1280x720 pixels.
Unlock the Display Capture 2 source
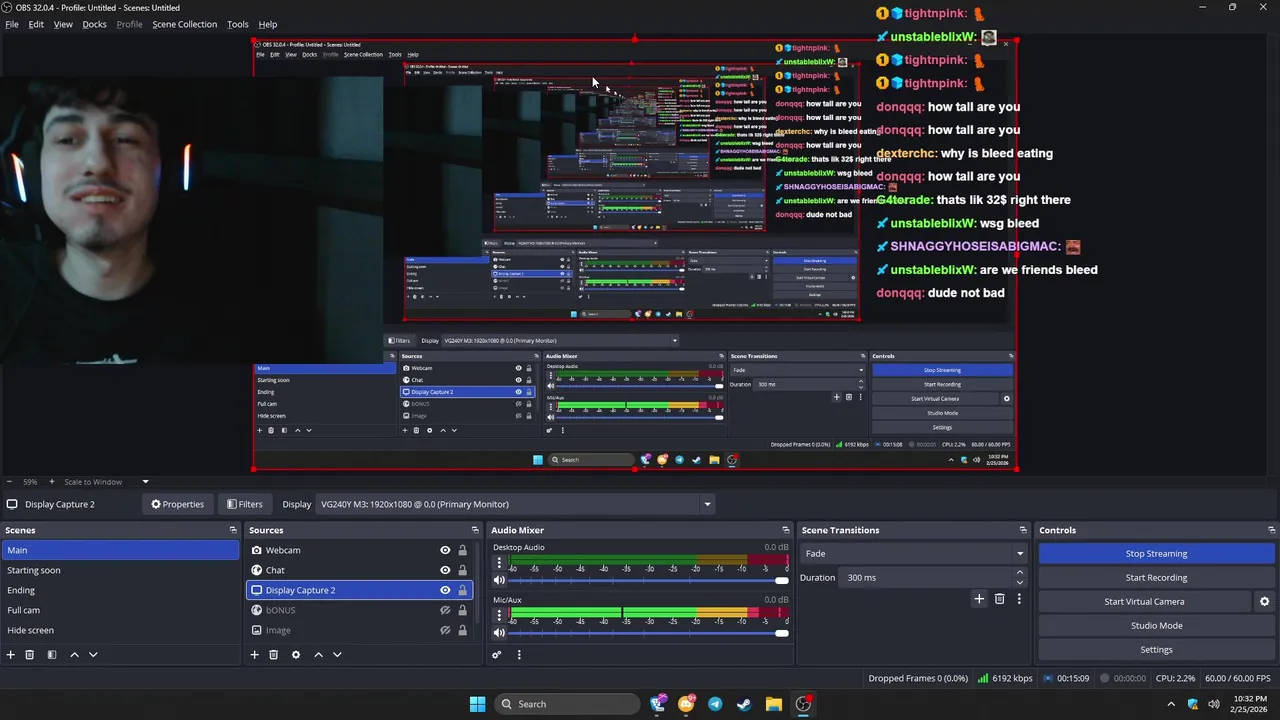(x=462, y=590)
